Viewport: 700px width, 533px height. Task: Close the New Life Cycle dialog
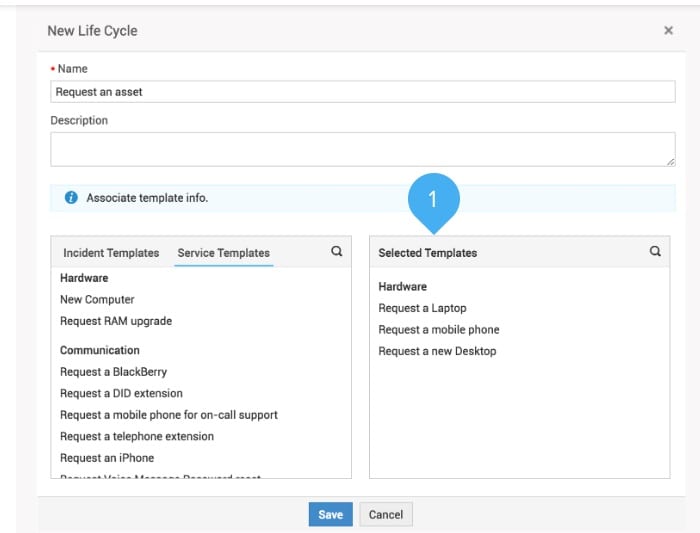click(668, 31)
